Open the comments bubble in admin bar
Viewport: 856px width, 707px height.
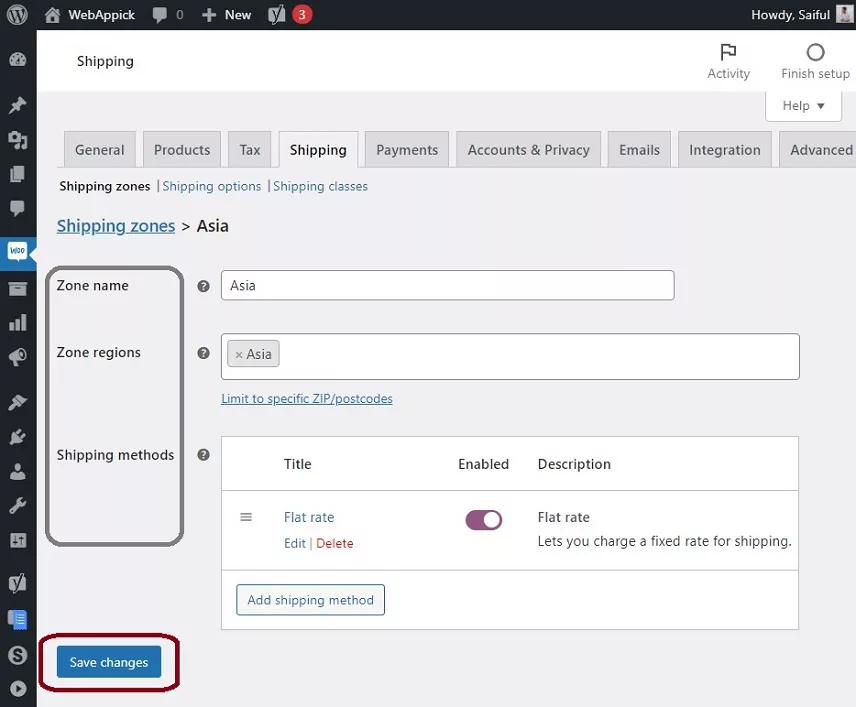(168, 15)
